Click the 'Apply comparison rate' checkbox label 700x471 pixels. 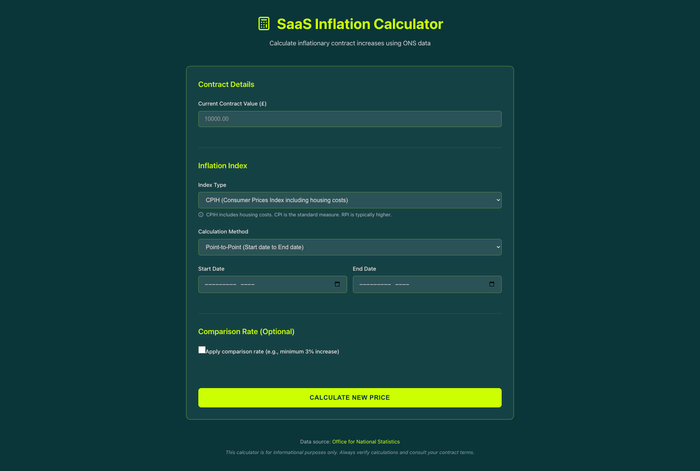pos(272,352)
